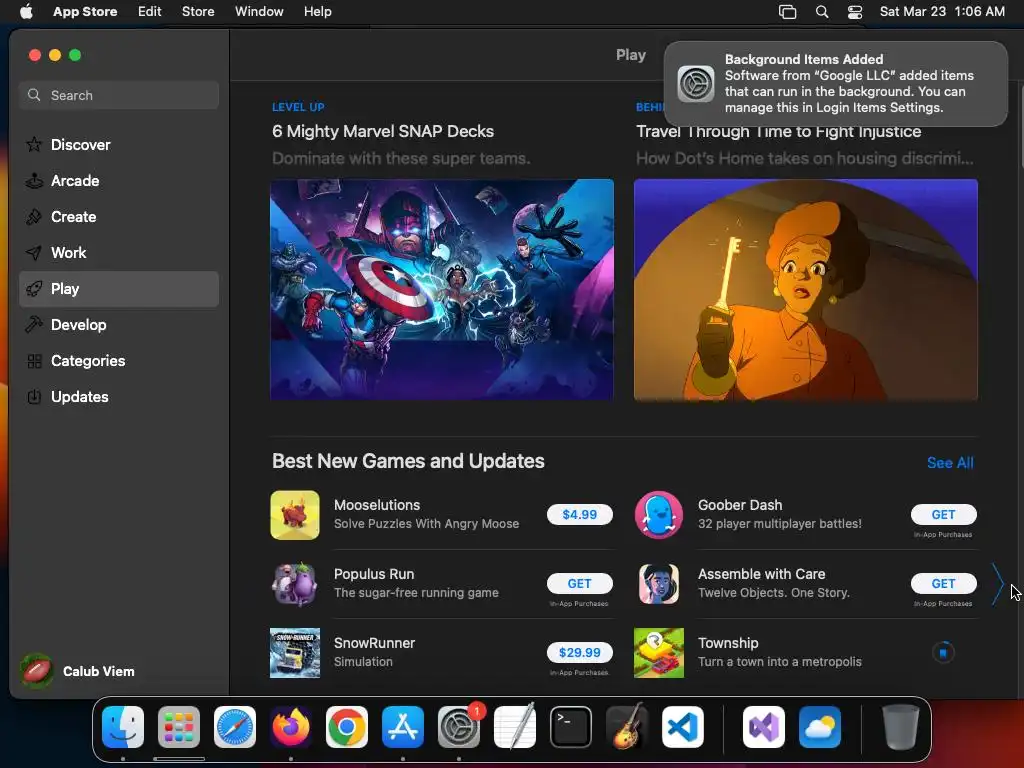Open the App Store menu

pos(85,12)
